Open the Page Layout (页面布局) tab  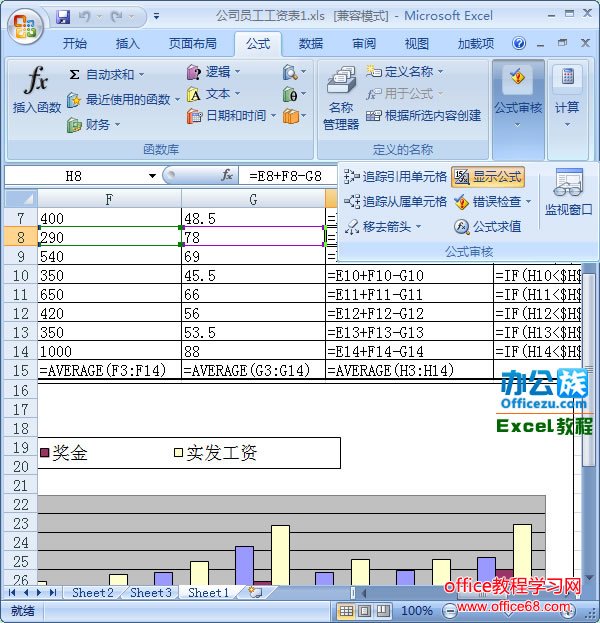tap(193, 43)
